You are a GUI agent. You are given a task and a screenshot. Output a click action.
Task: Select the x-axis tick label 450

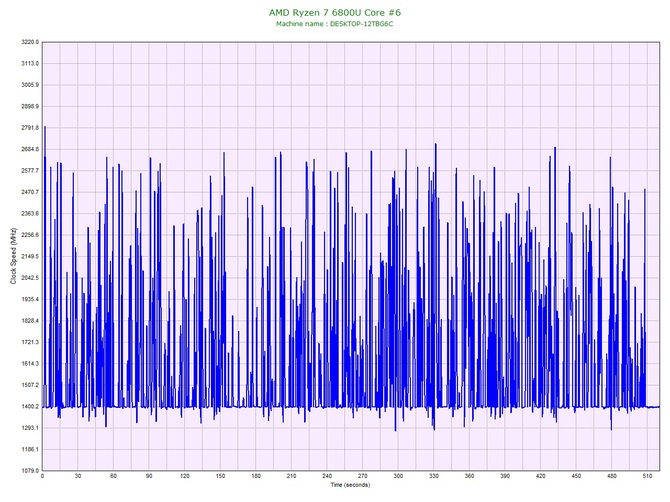[x=576, y=476]
